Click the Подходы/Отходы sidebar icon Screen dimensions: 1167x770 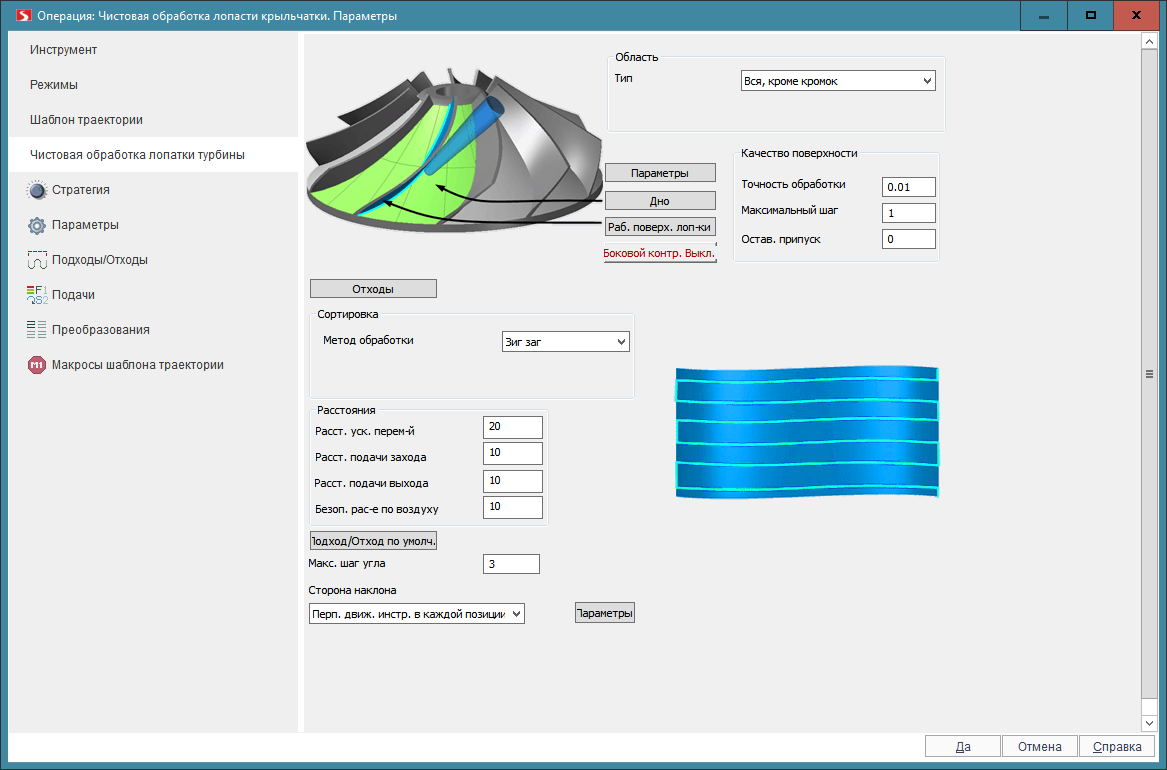tap(36, 260)
